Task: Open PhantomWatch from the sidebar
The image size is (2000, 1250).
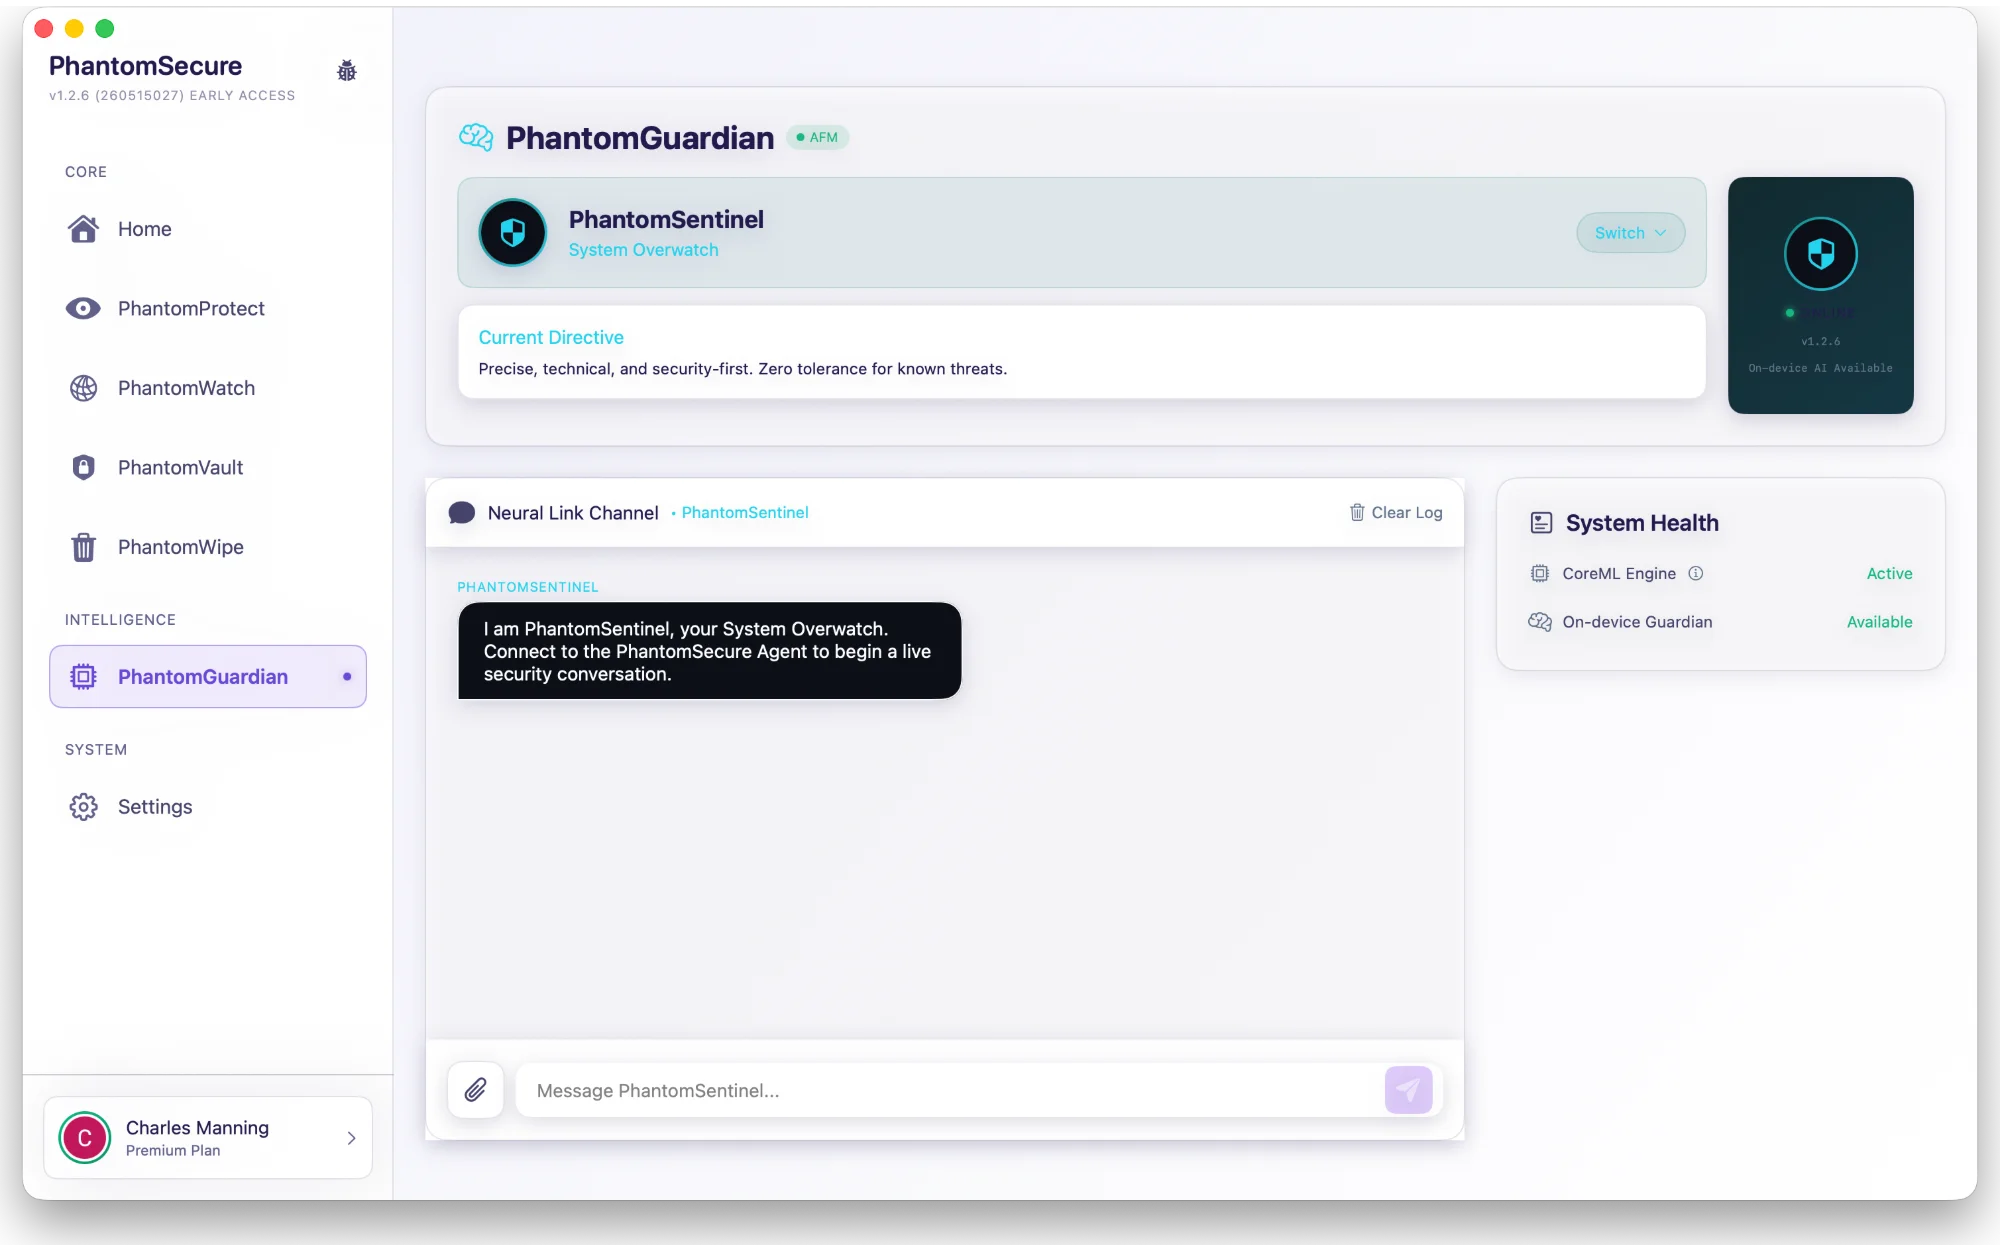Action: pyautogui.click(x=208, y=388)
